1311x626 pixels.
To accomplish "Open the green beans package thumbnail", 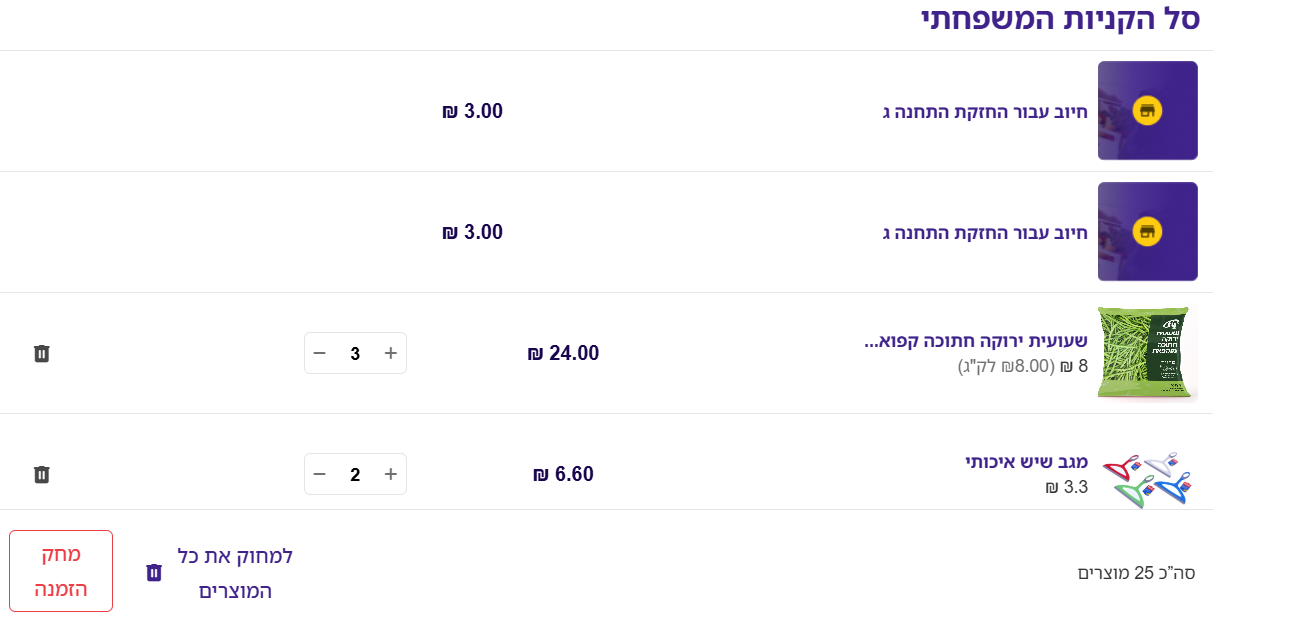I will point(1147,353).
